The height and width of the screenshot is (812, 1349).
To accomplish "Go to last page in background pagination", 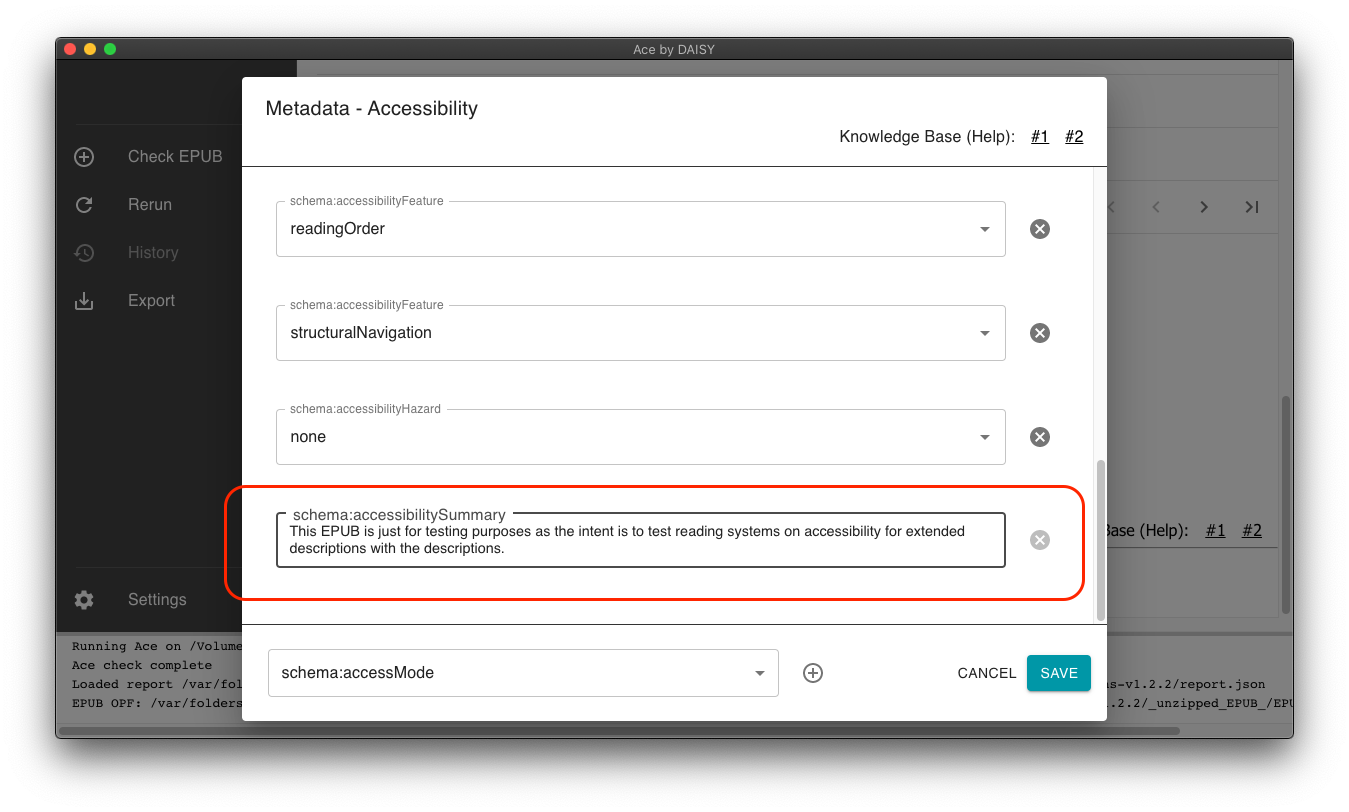I will 1251,207.
